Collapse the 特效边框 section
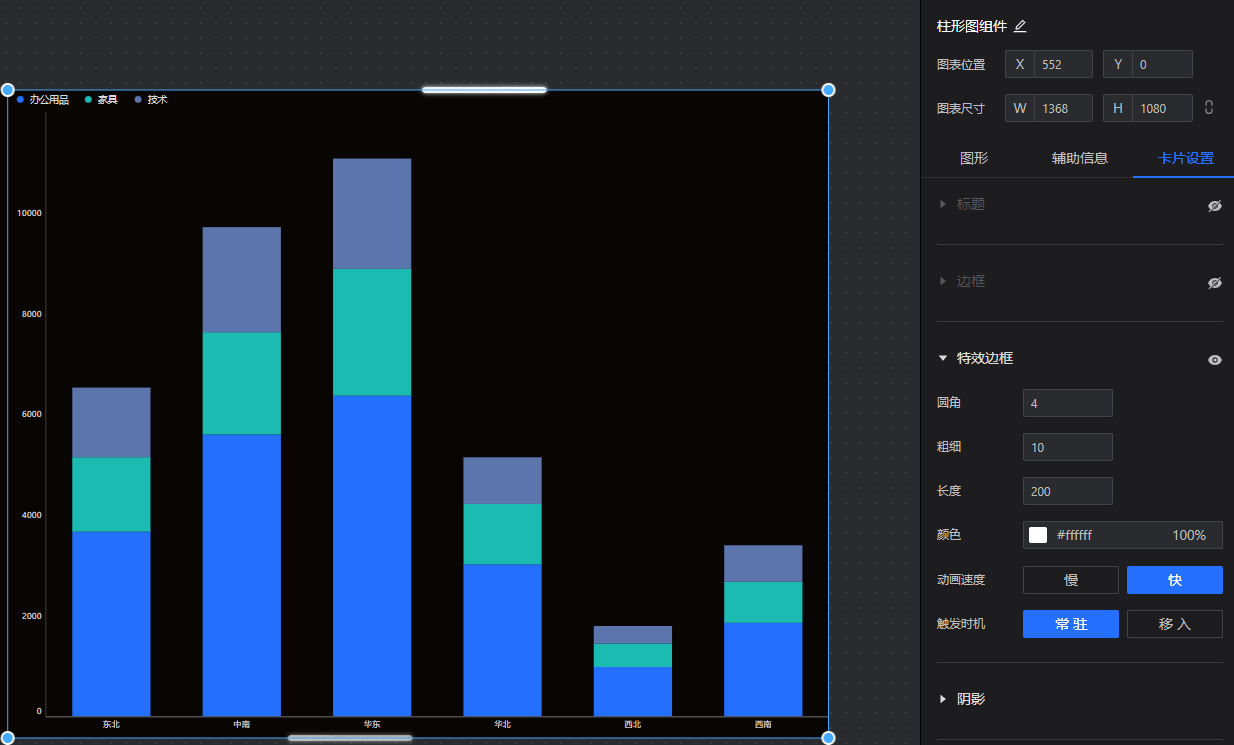 click(x=942, y=358)
